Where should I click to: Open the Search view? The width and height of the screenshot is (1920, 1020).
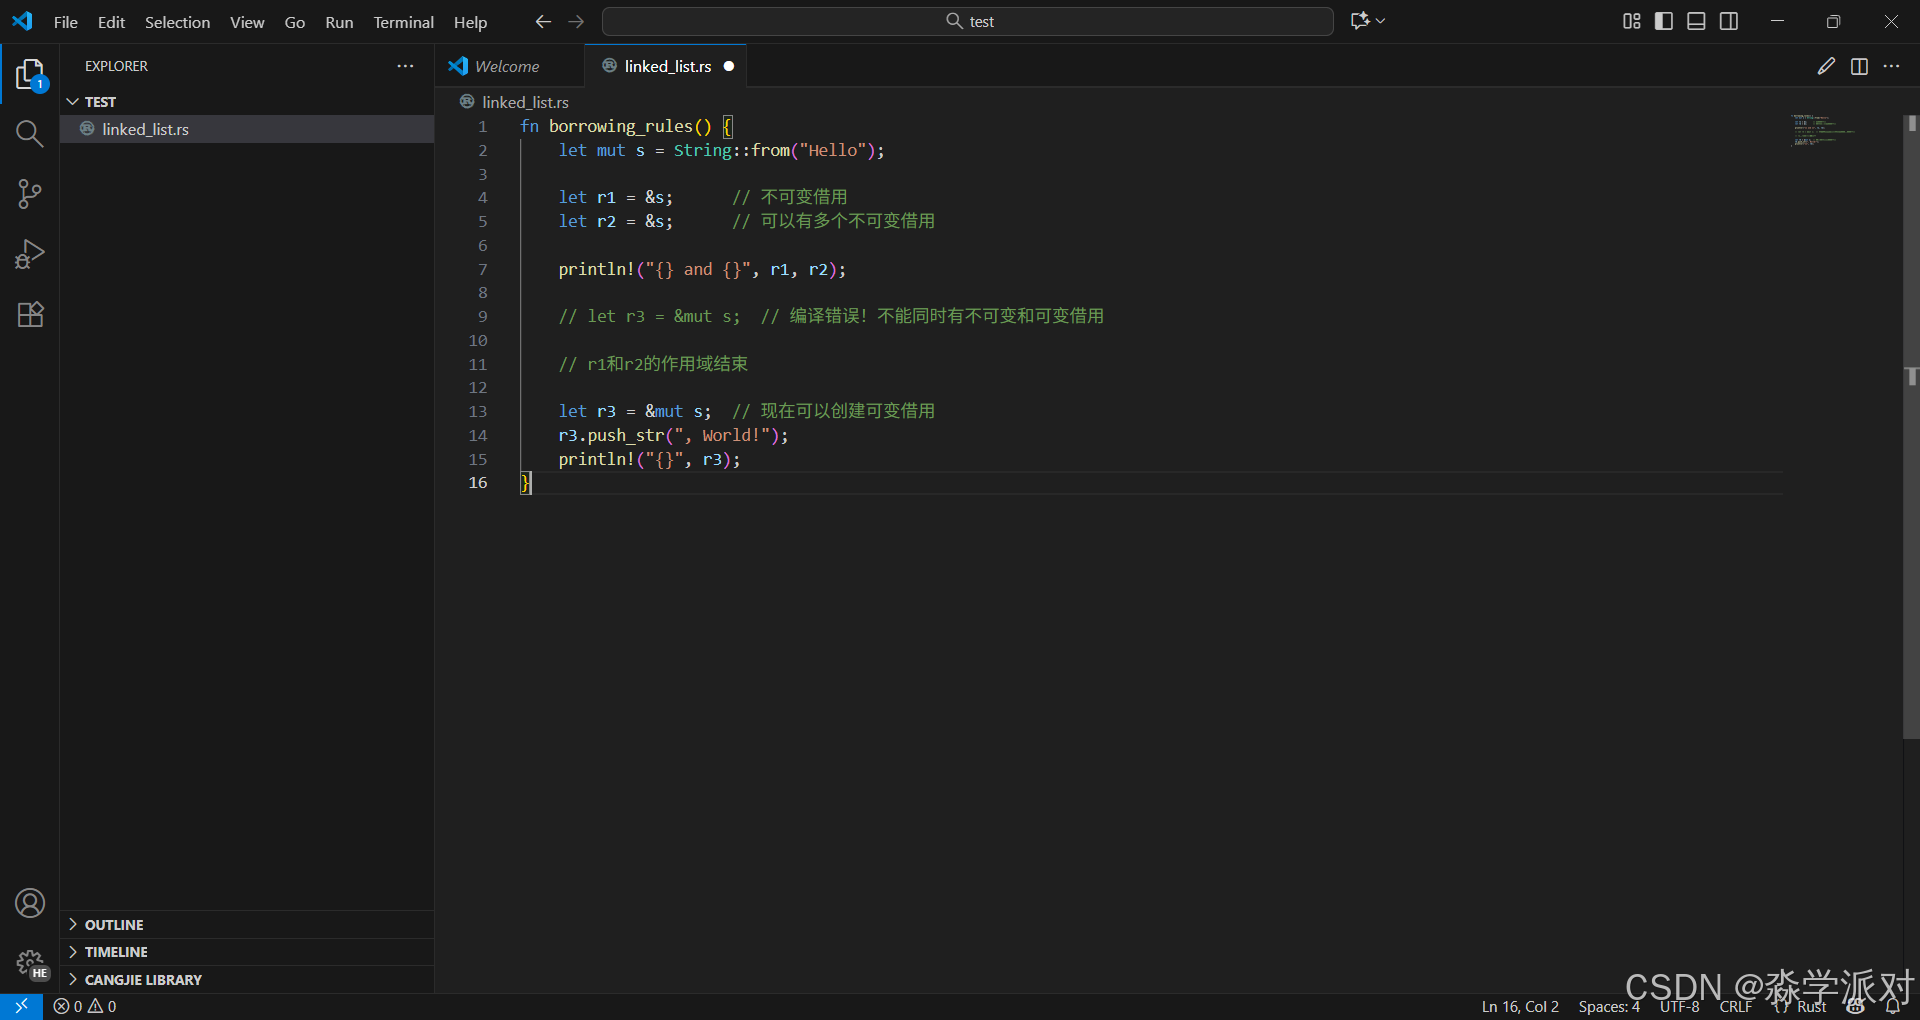click(x=30, y=134)
